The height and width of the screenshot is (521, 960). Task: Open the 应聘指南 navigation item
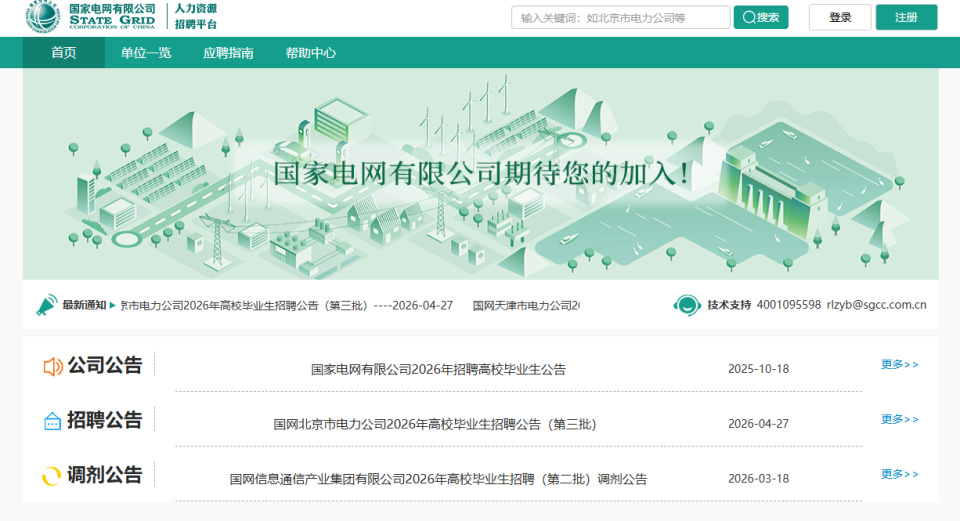coord(228,53)
